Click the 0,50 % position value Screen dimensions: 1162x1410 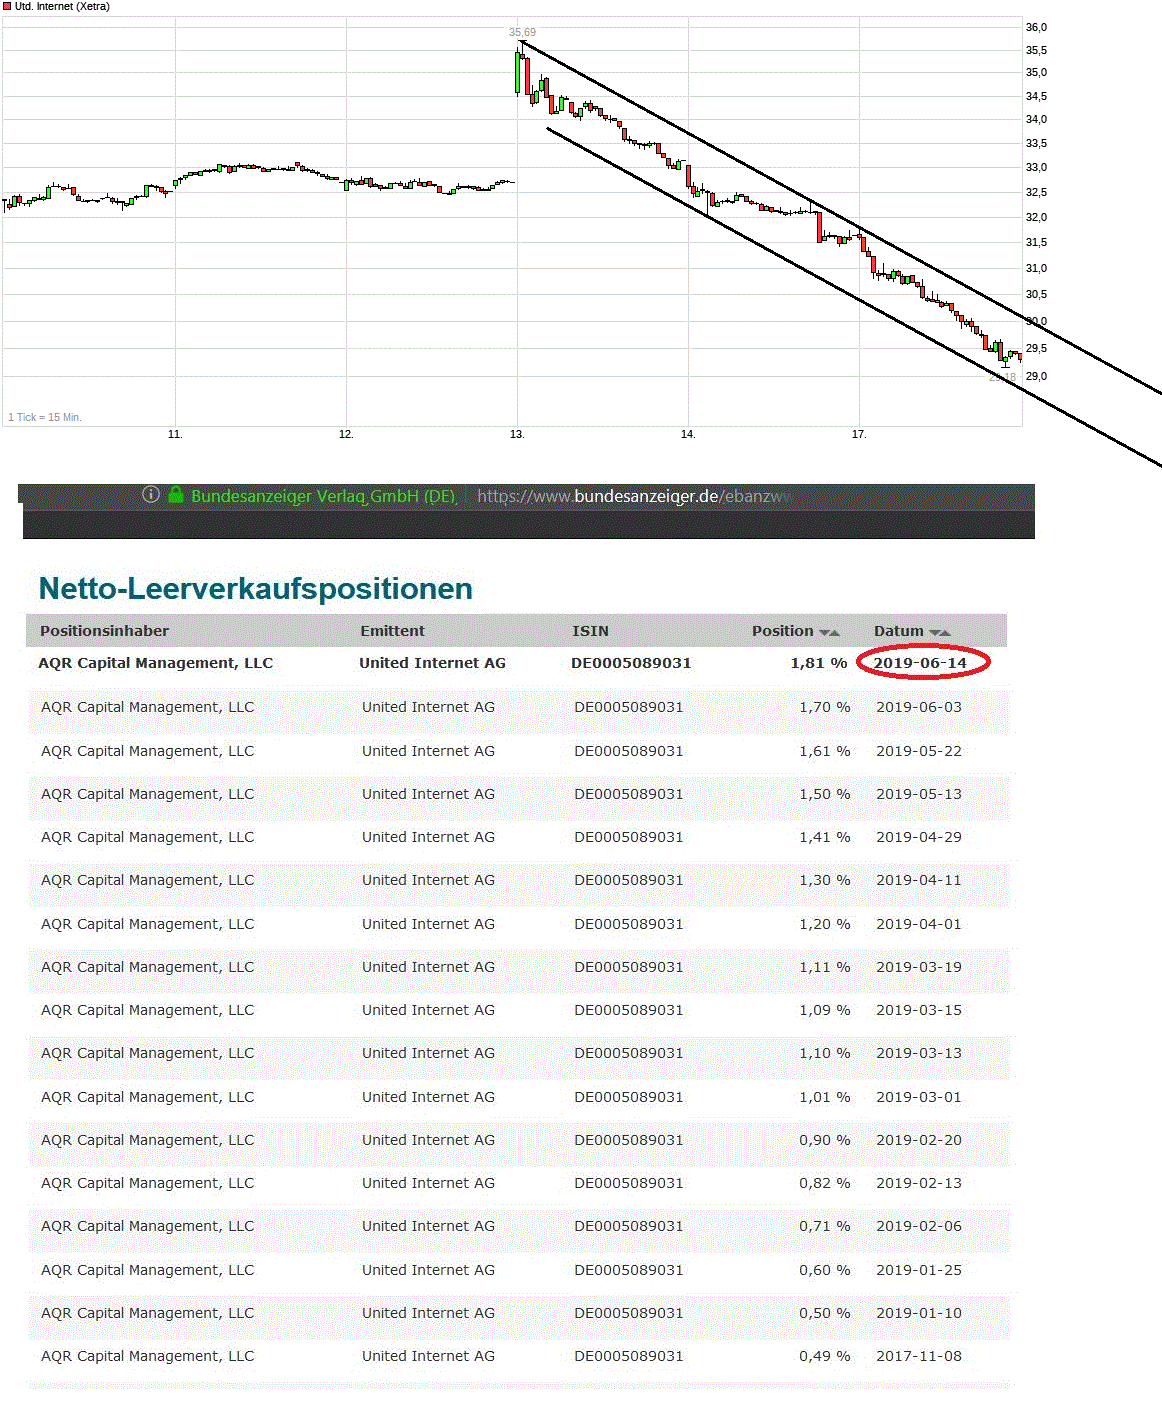click(825, 1313)
